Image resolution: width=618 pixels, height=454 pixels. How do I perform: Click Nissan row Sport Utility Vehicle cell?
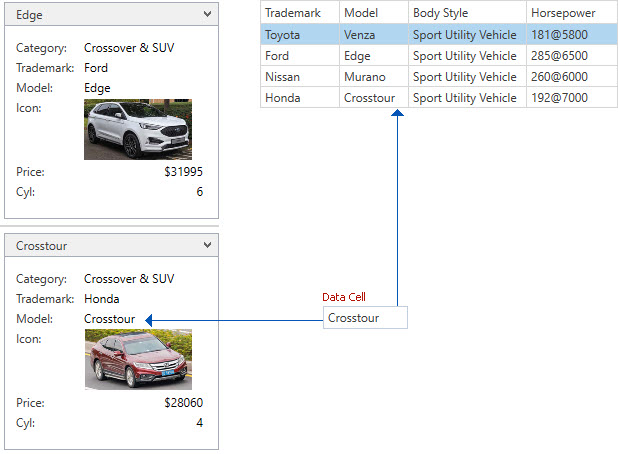[467, 76]
